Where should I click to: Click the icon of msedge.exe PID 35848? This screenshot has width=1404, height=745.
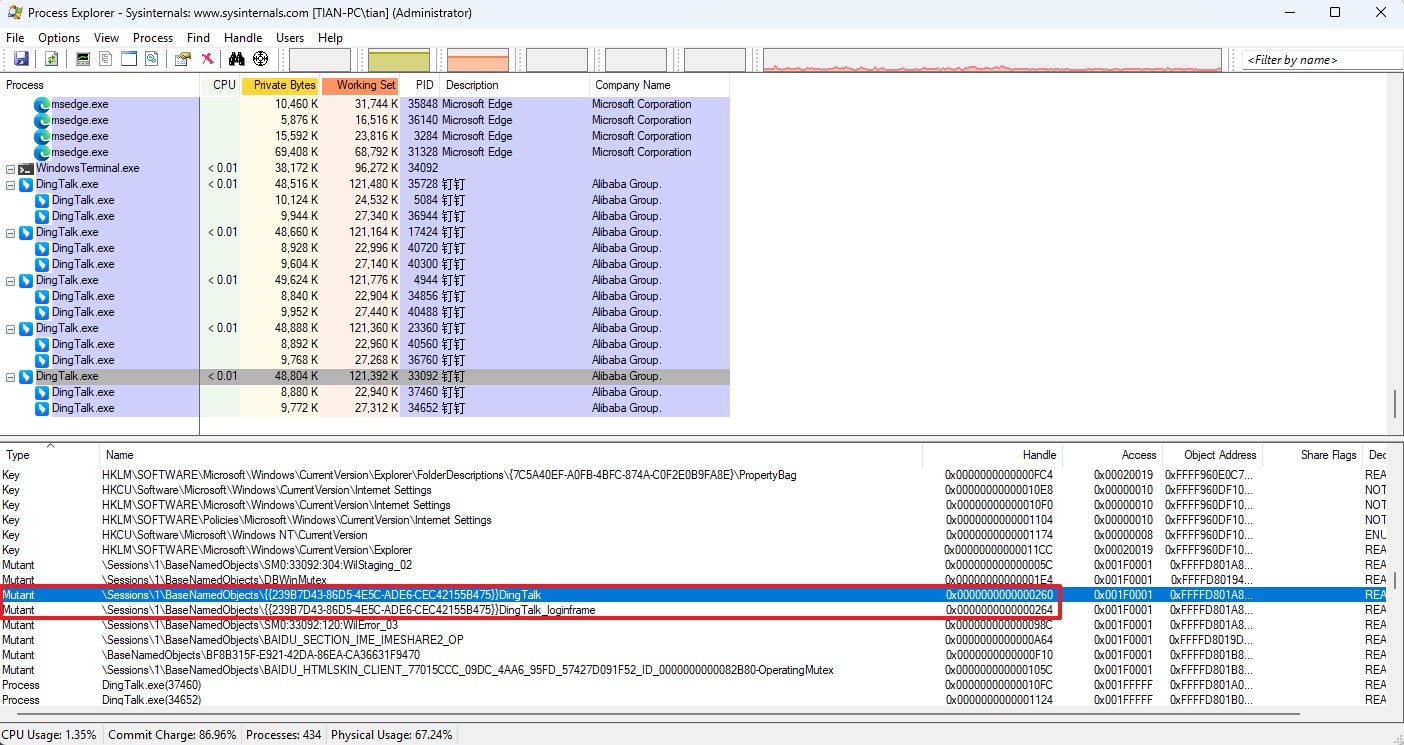[42, 104]
